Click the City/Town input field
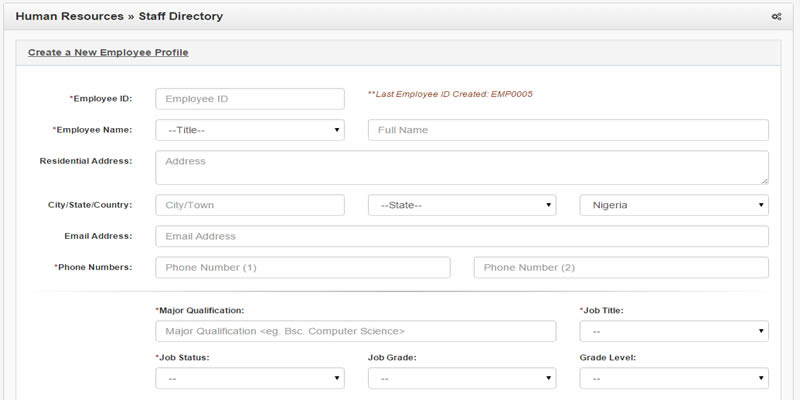 coord(250,205)
